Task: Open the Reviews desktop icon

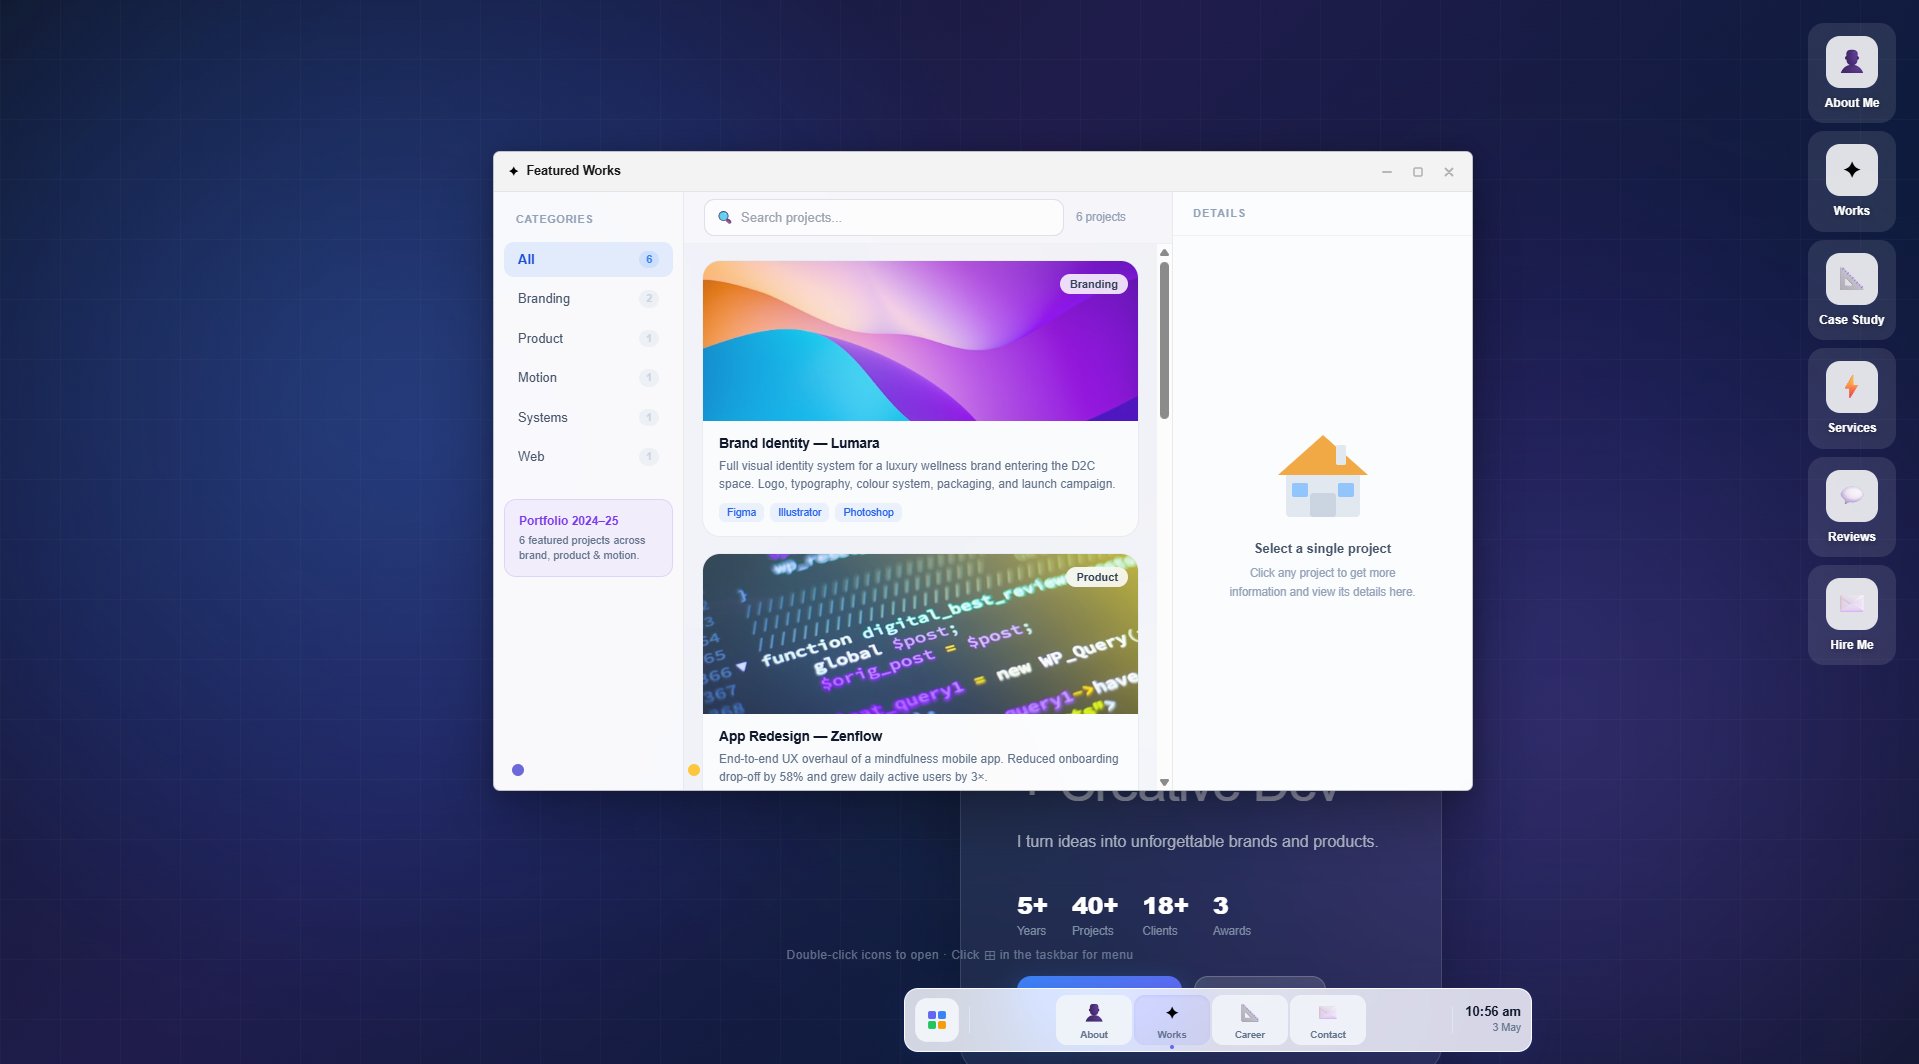Action: pyautogui.click(x=1851, y=507)
